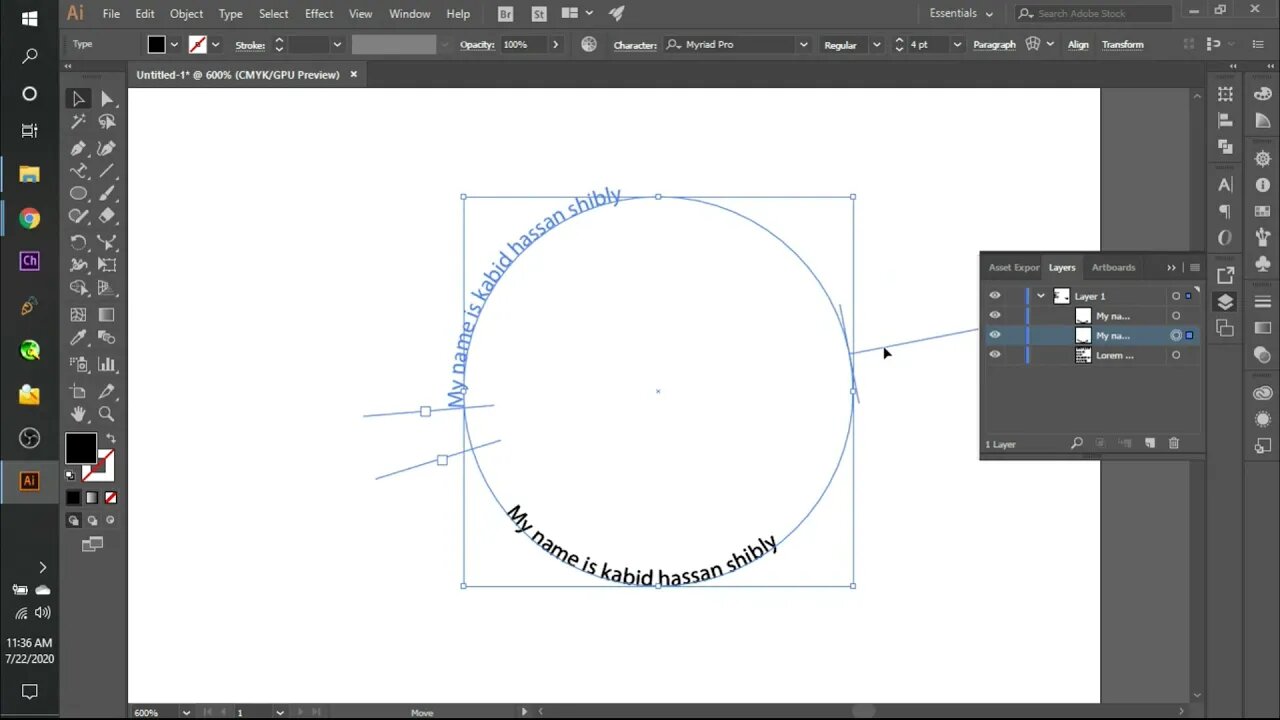
Task: Open Adobe Stock via St icon
Action: 539,14
